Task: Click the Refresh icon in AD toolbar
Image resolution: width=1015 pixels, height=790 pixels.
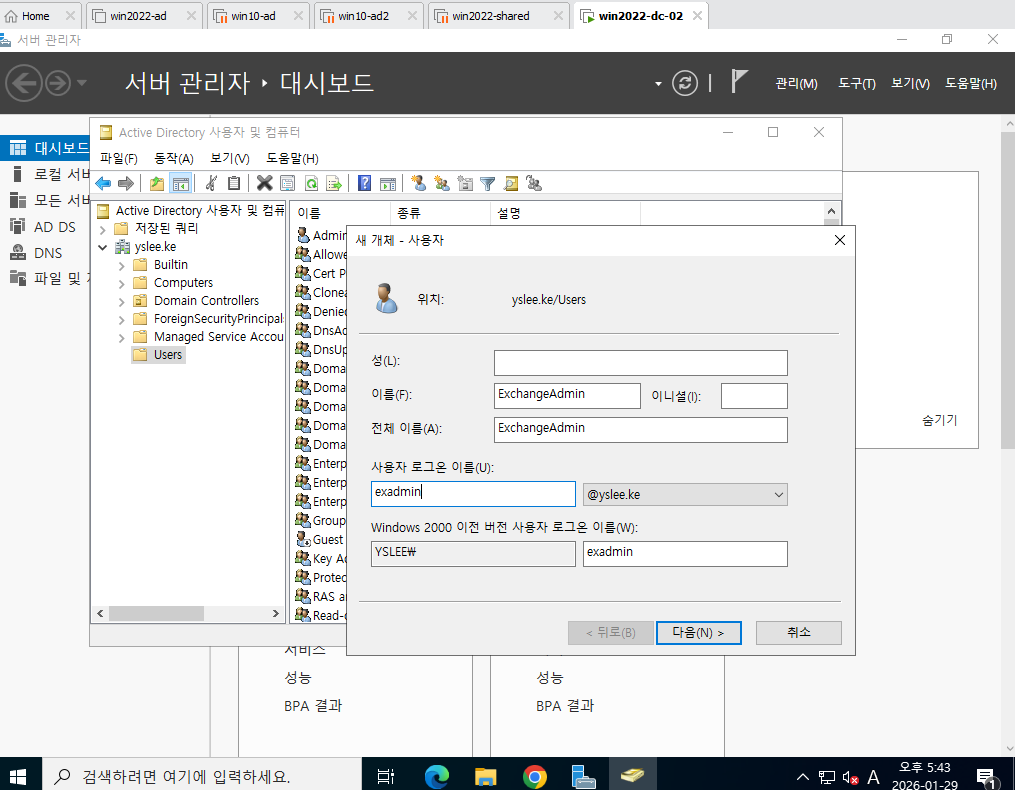Action: [311, 183]
